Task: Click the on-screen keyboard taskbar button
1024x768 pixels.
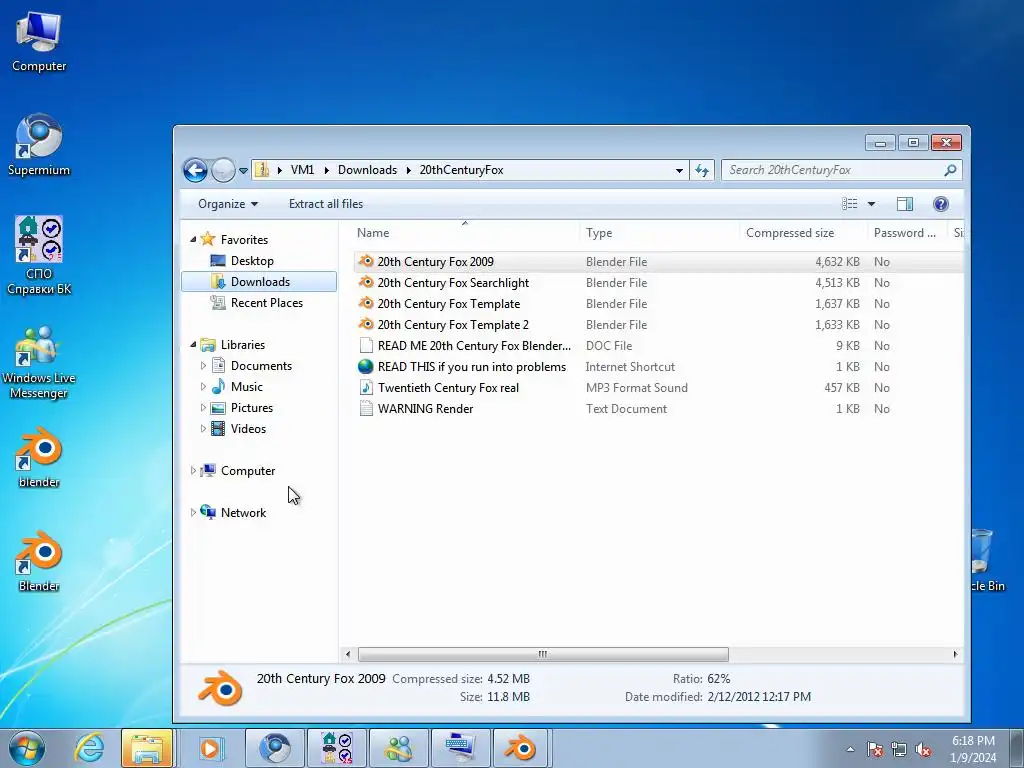Action: coord(460,748)
